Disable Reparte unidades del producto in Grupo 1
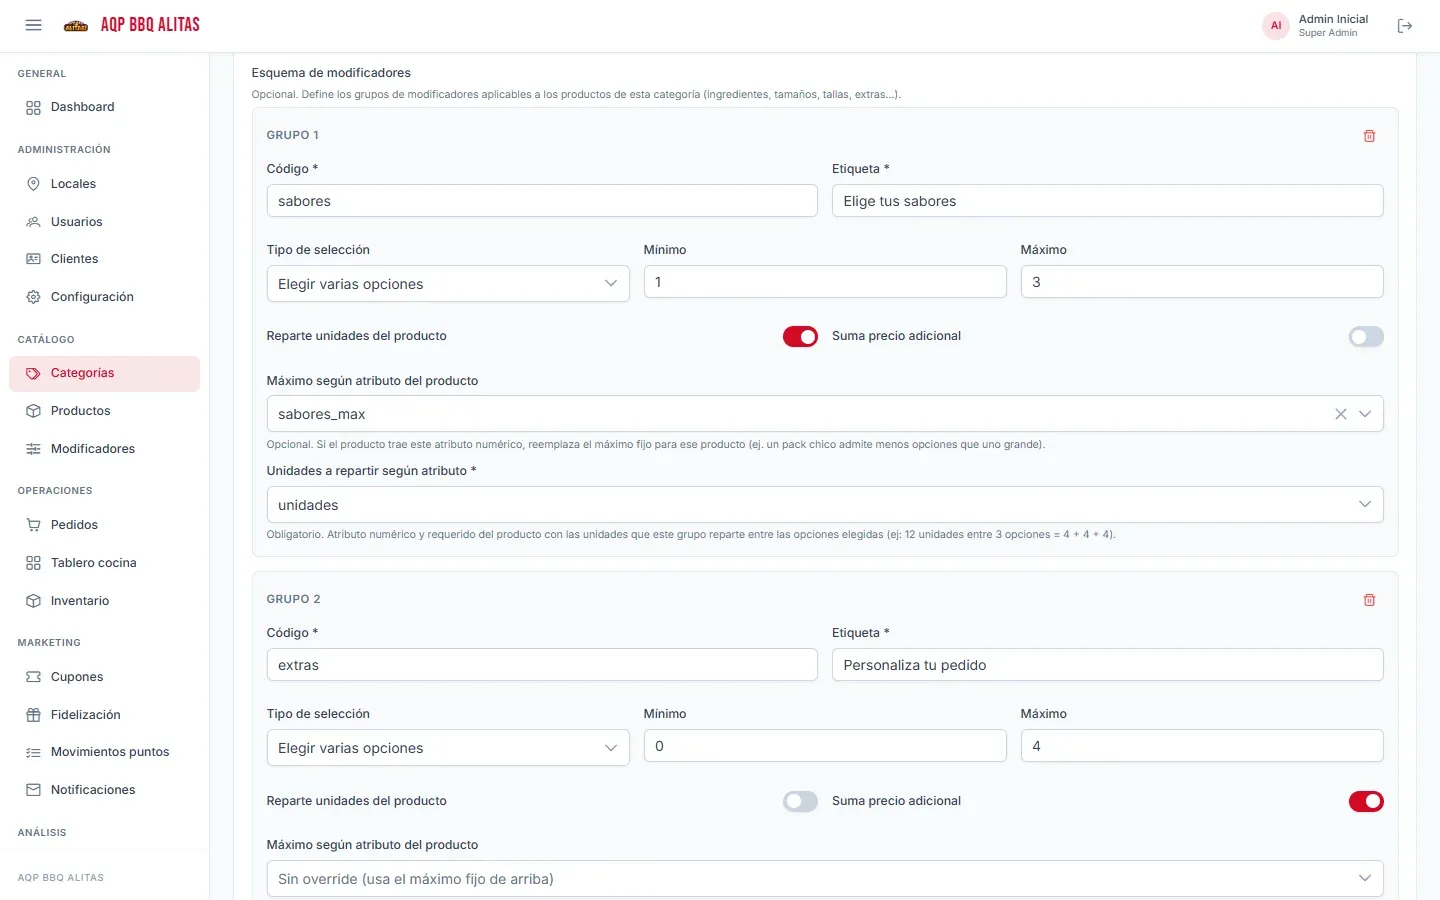 [800, 337]
